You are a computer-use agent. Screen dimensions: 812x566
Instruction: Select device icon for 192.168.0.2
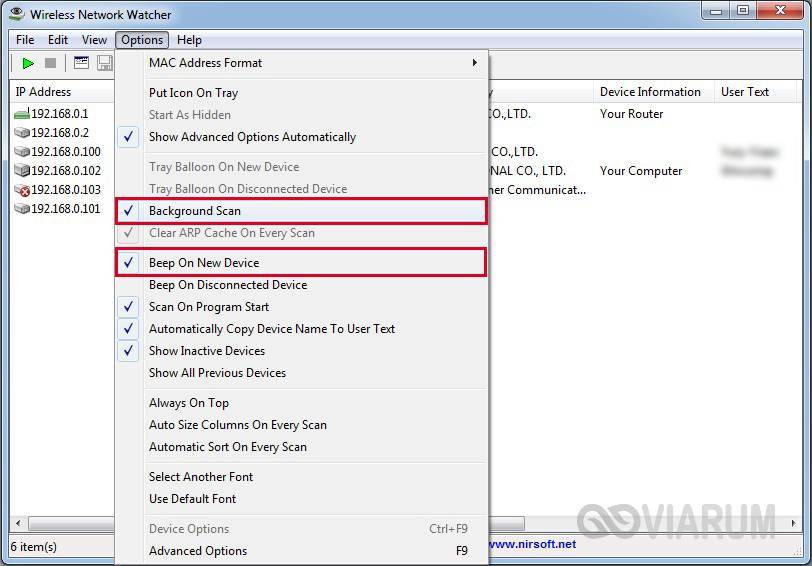coord(22,133)
